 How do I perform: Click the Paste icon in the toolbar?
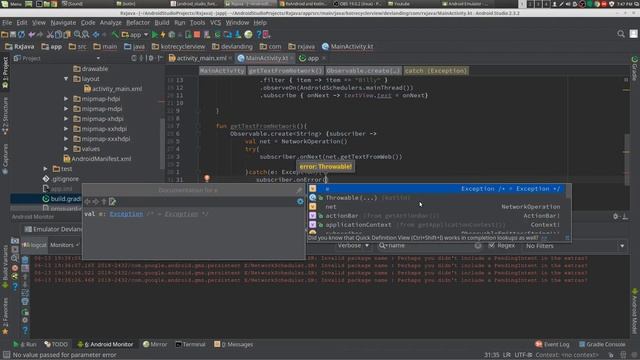click(67, 35)
